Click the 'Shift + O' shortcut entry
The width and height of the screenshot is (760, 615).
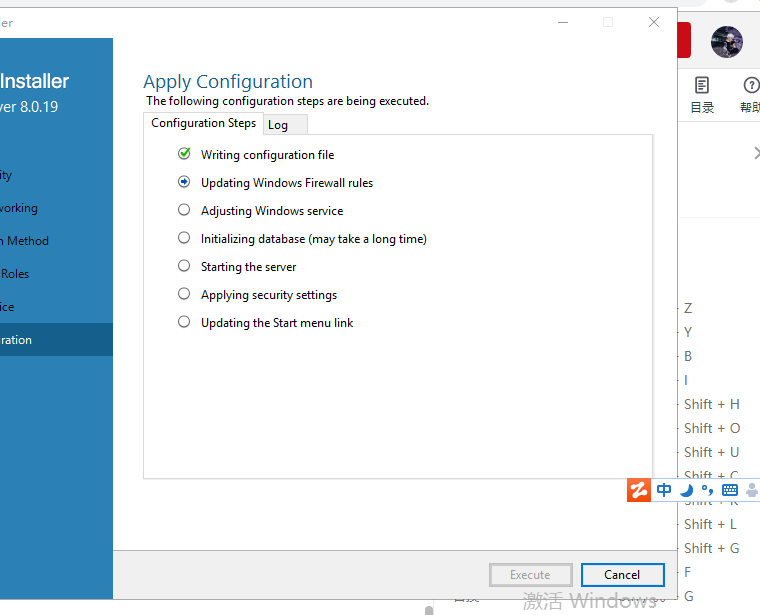coord(712,428)
